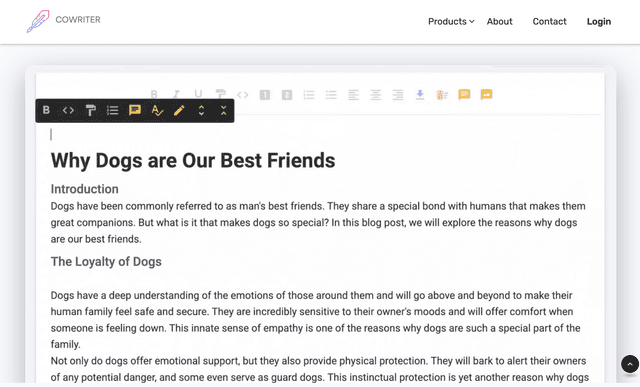640x387 pixels.
Task: Apply Heading 2 style
Action: 287,95
